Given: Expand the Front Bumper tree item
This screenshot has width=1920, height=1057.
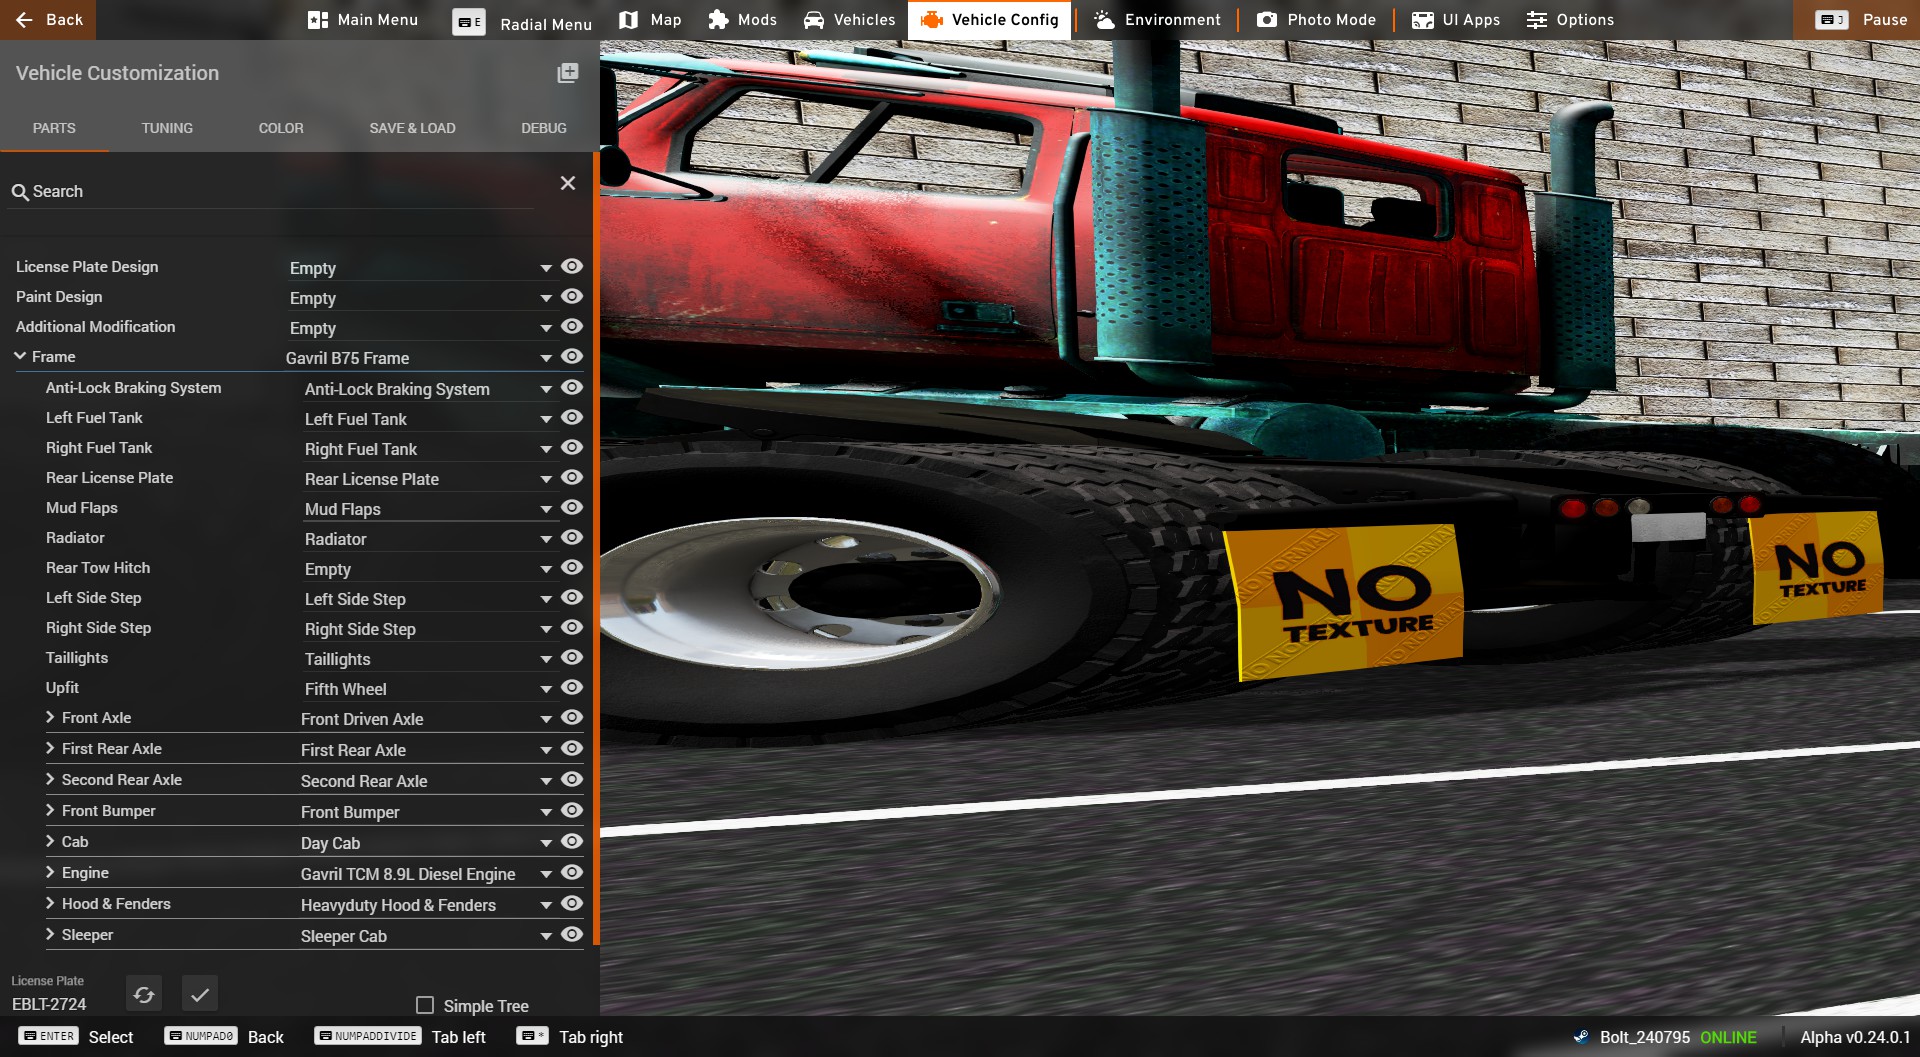Looking at the screenshot, I should point(50,810).
